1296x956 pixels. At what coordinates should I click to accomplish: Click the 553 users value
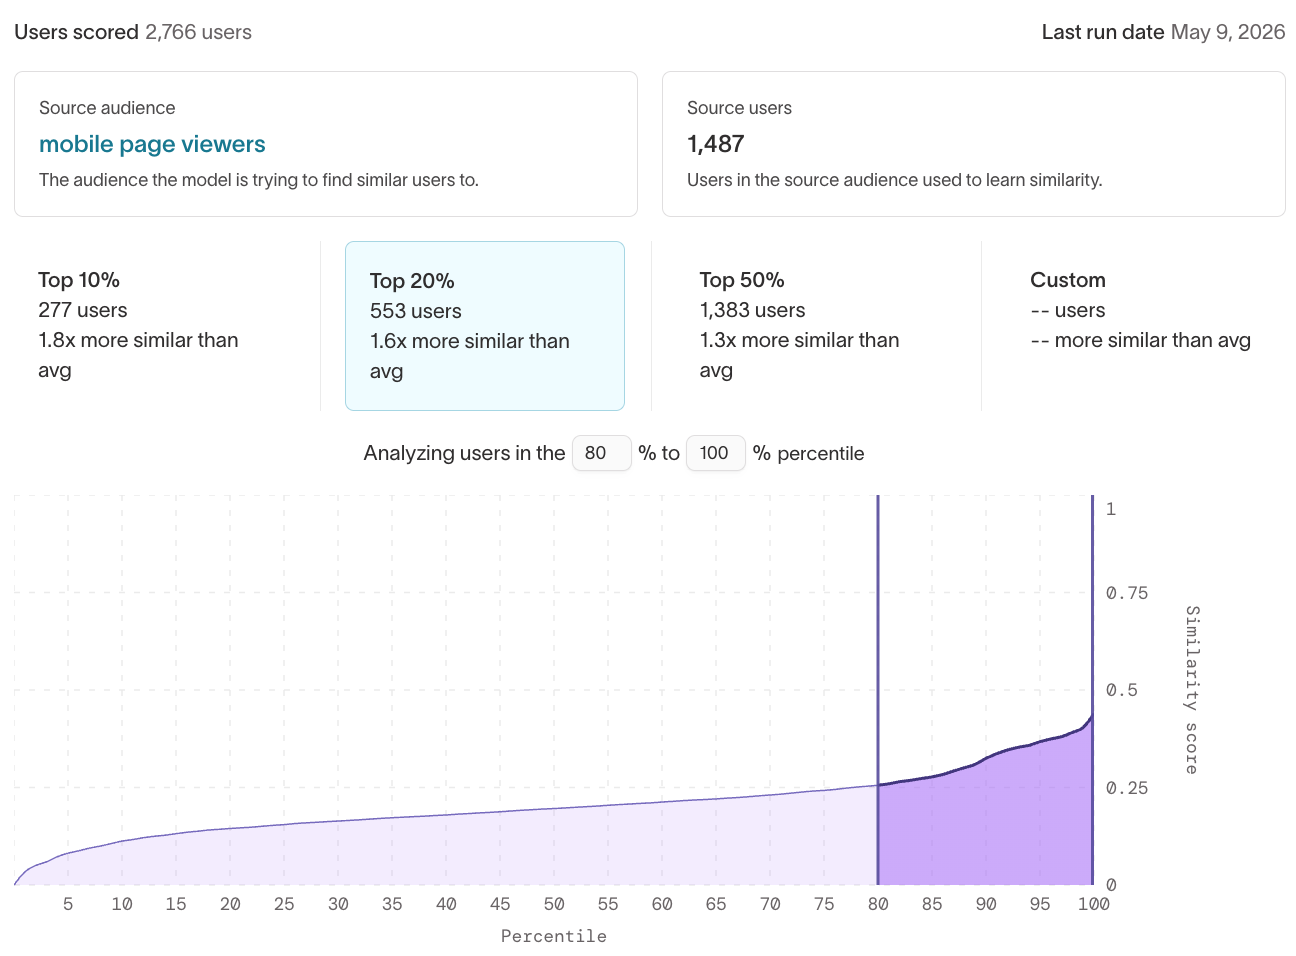click(416, 311)
